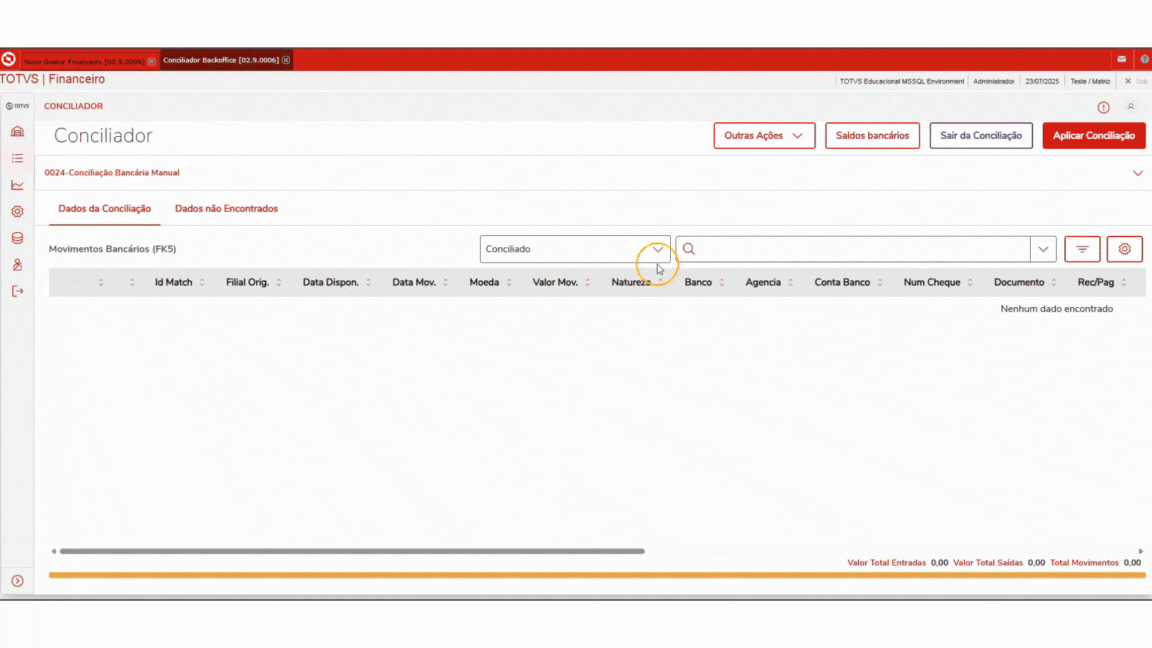Open table settings gear button

pyautogui.click(x=1124, y=249)
